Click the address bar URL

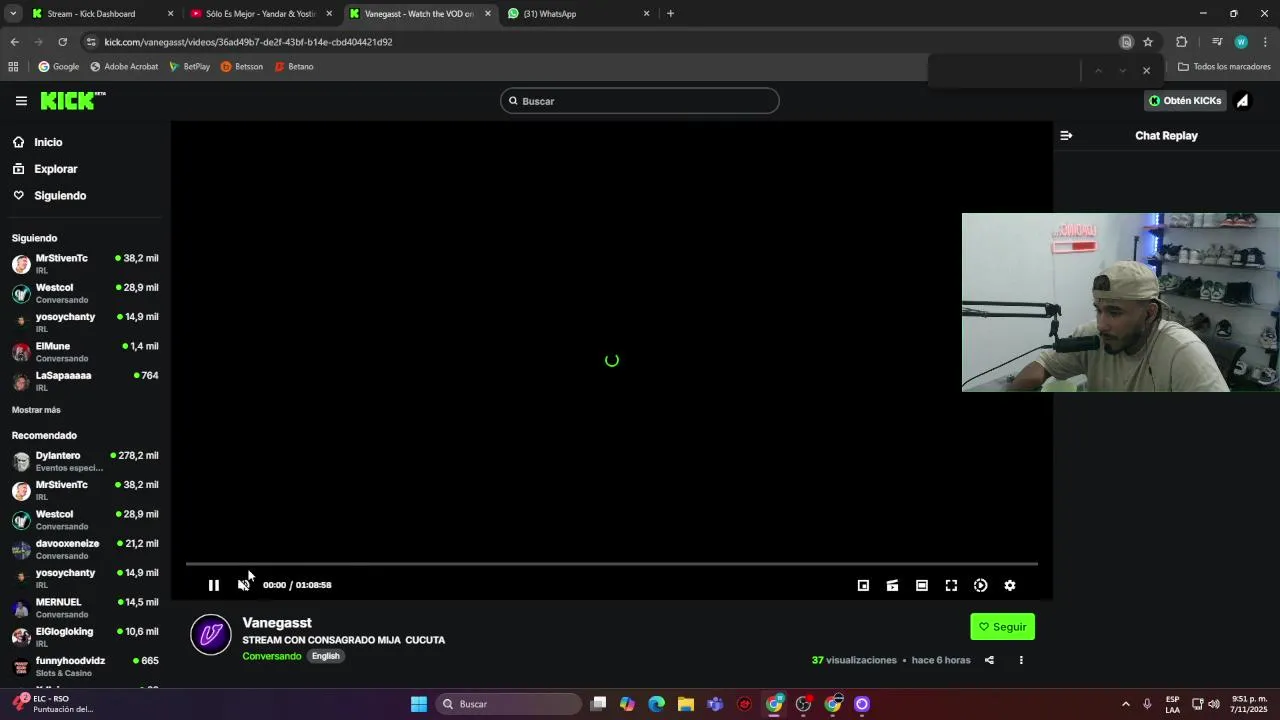(x=248, y=42)
